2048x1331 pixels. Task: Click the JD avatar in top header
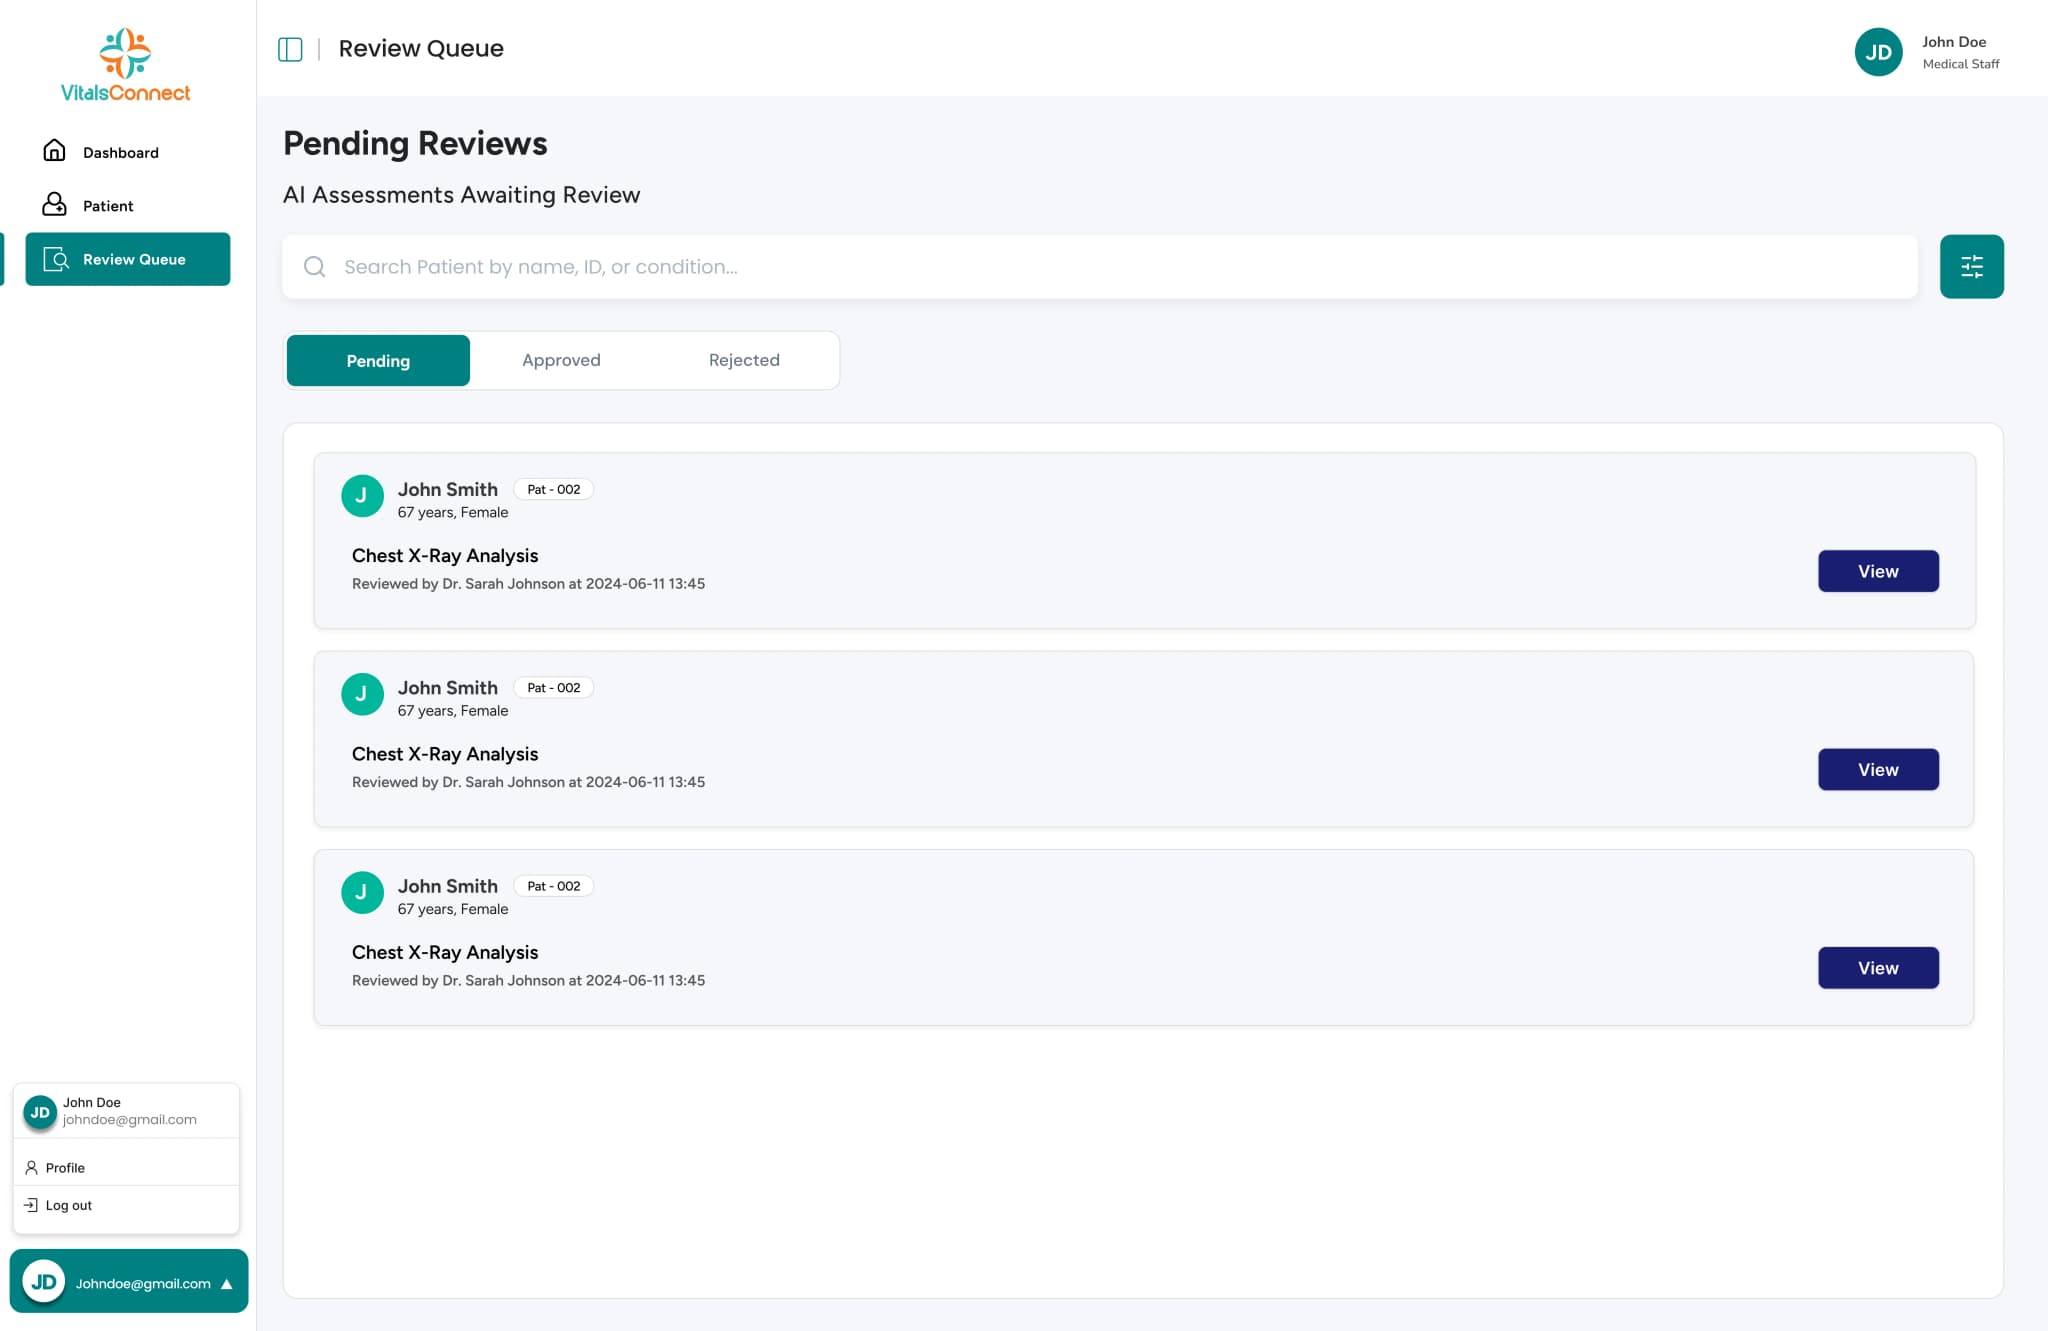1878,52
